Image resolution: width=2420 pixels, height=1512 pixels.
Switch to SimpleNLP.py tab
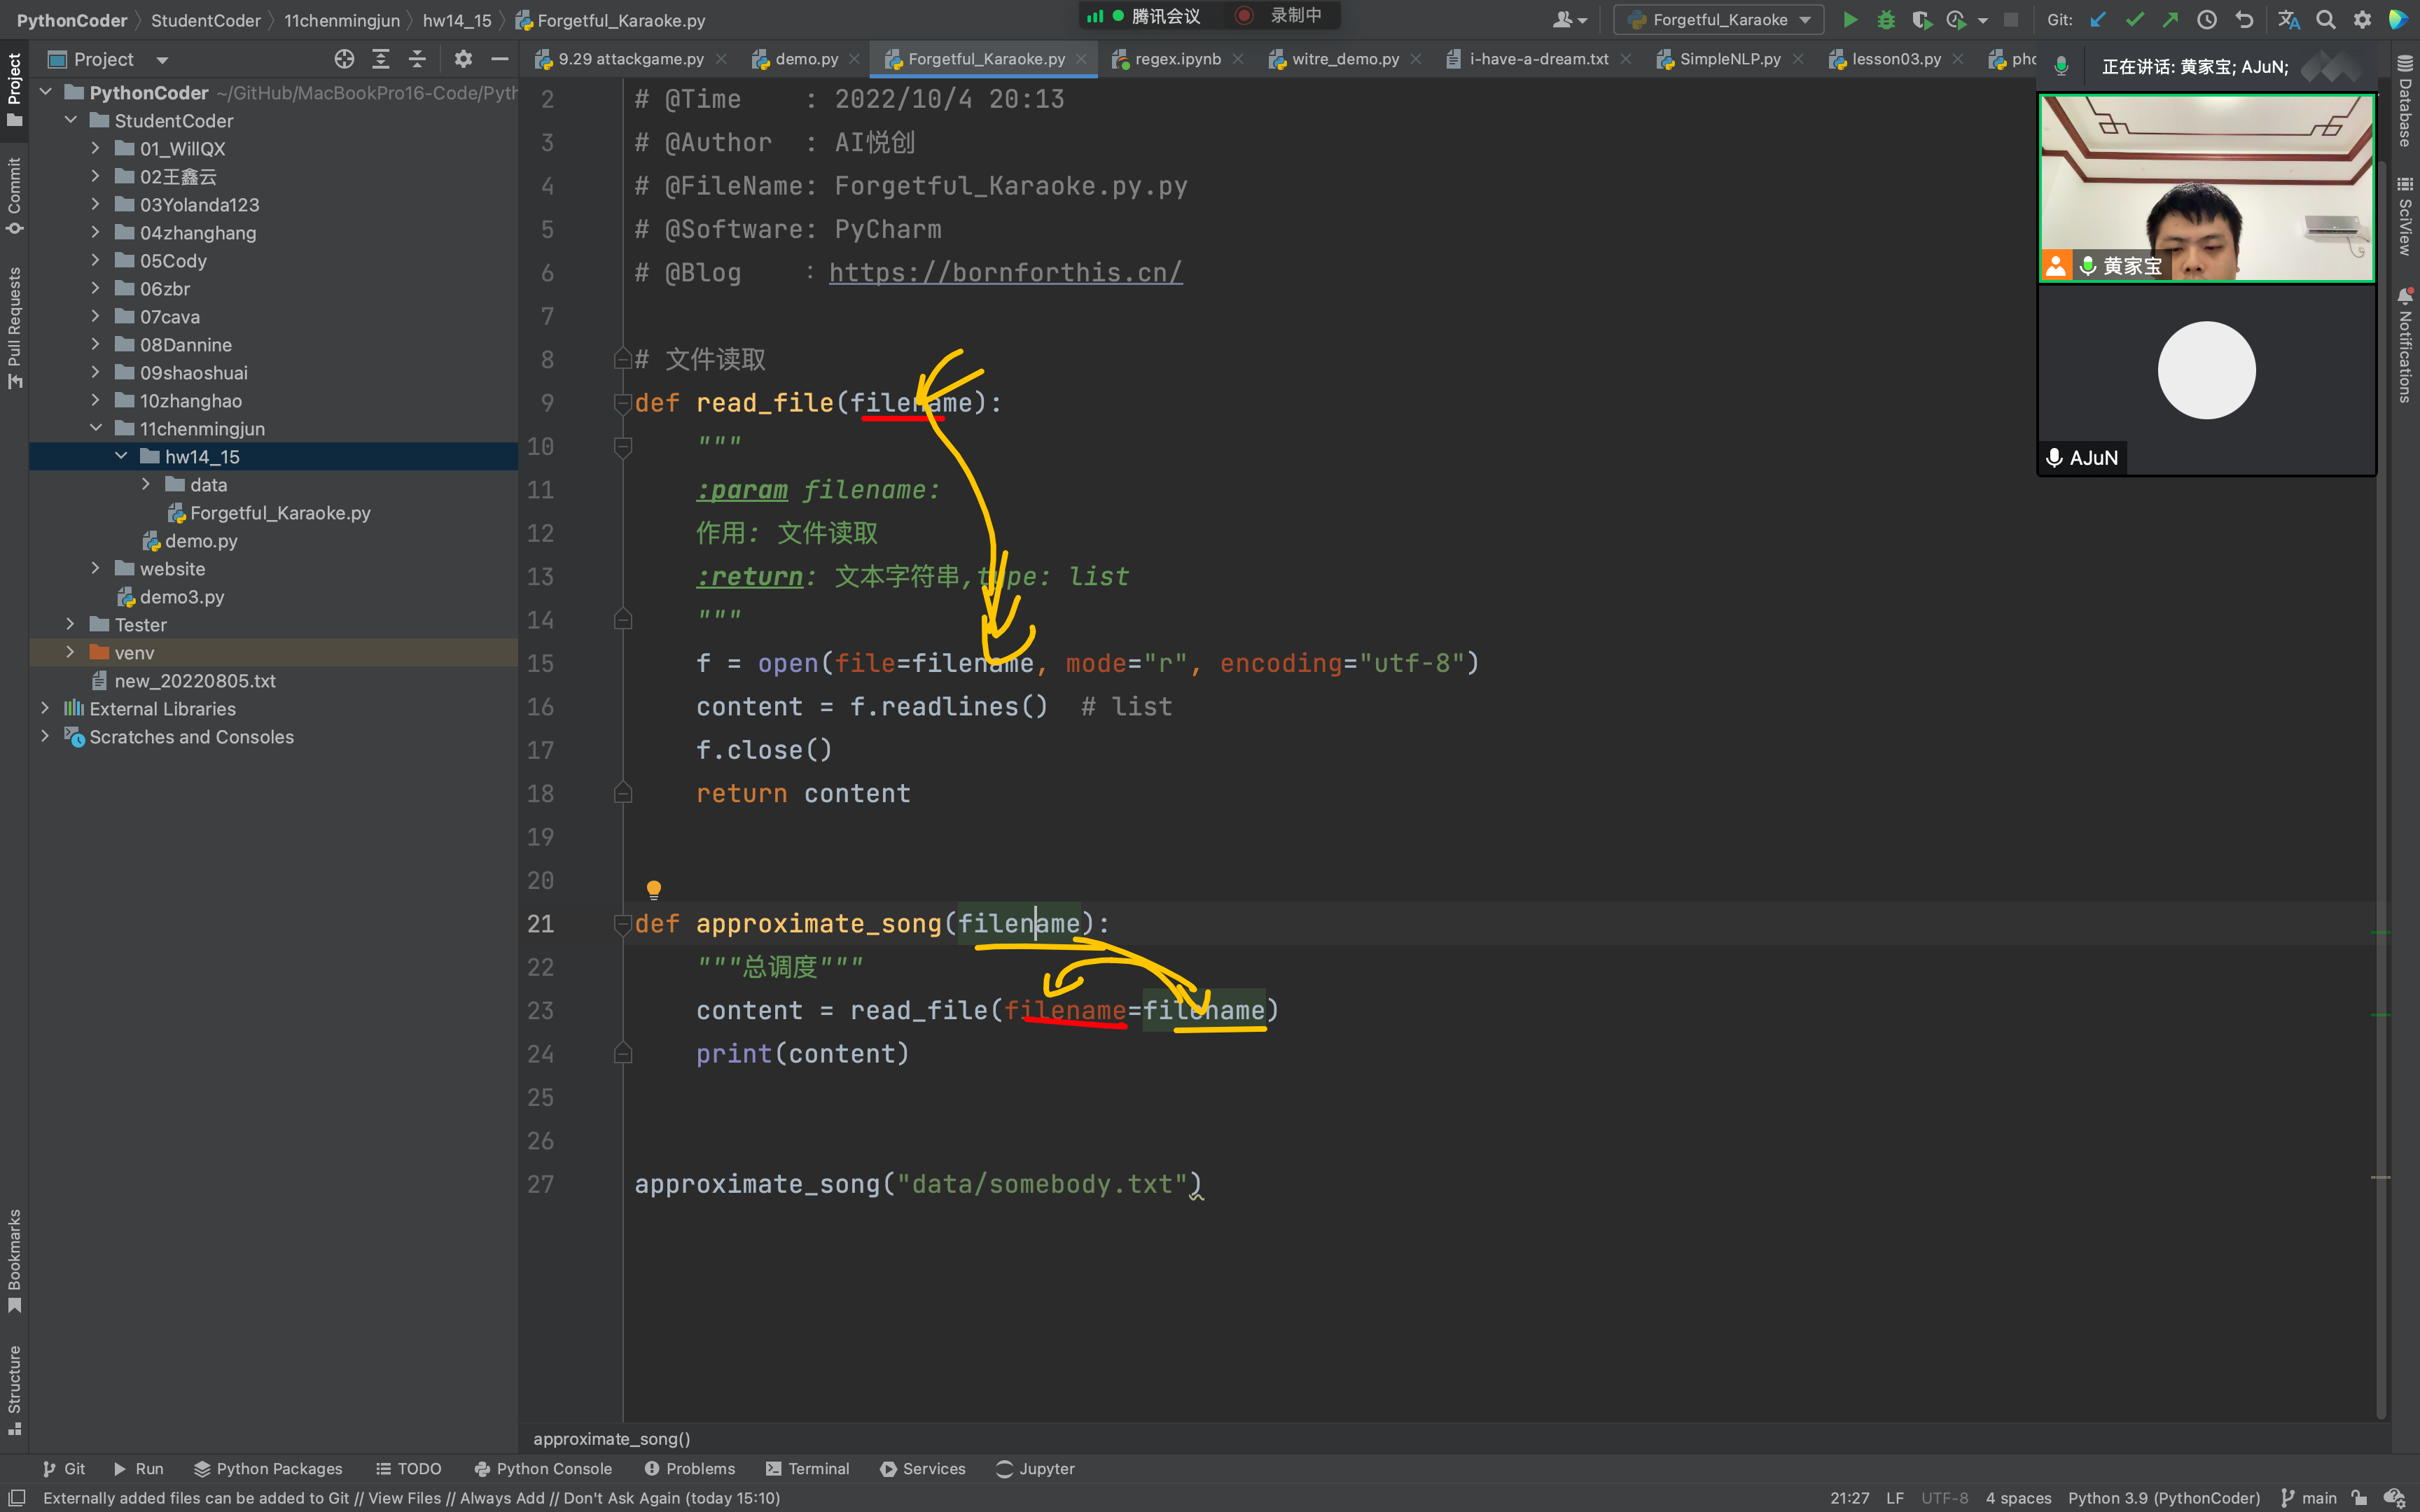(1729, 59)
